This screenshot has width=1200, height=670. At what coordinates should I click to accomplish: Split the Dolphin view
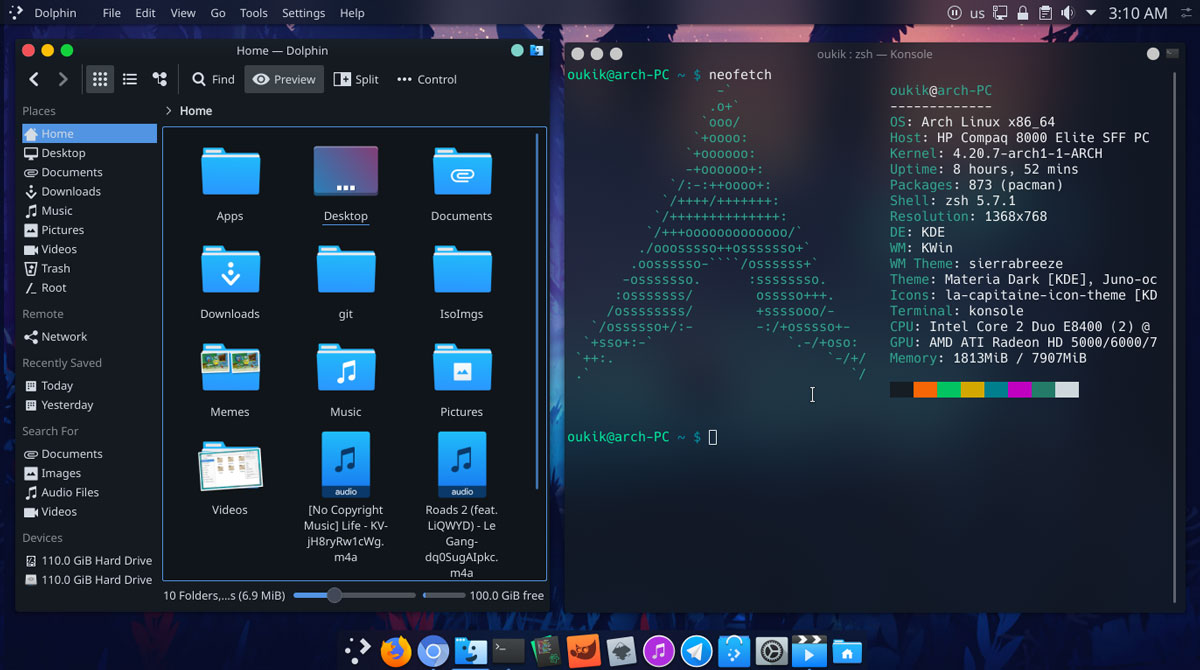pos(356,79)
